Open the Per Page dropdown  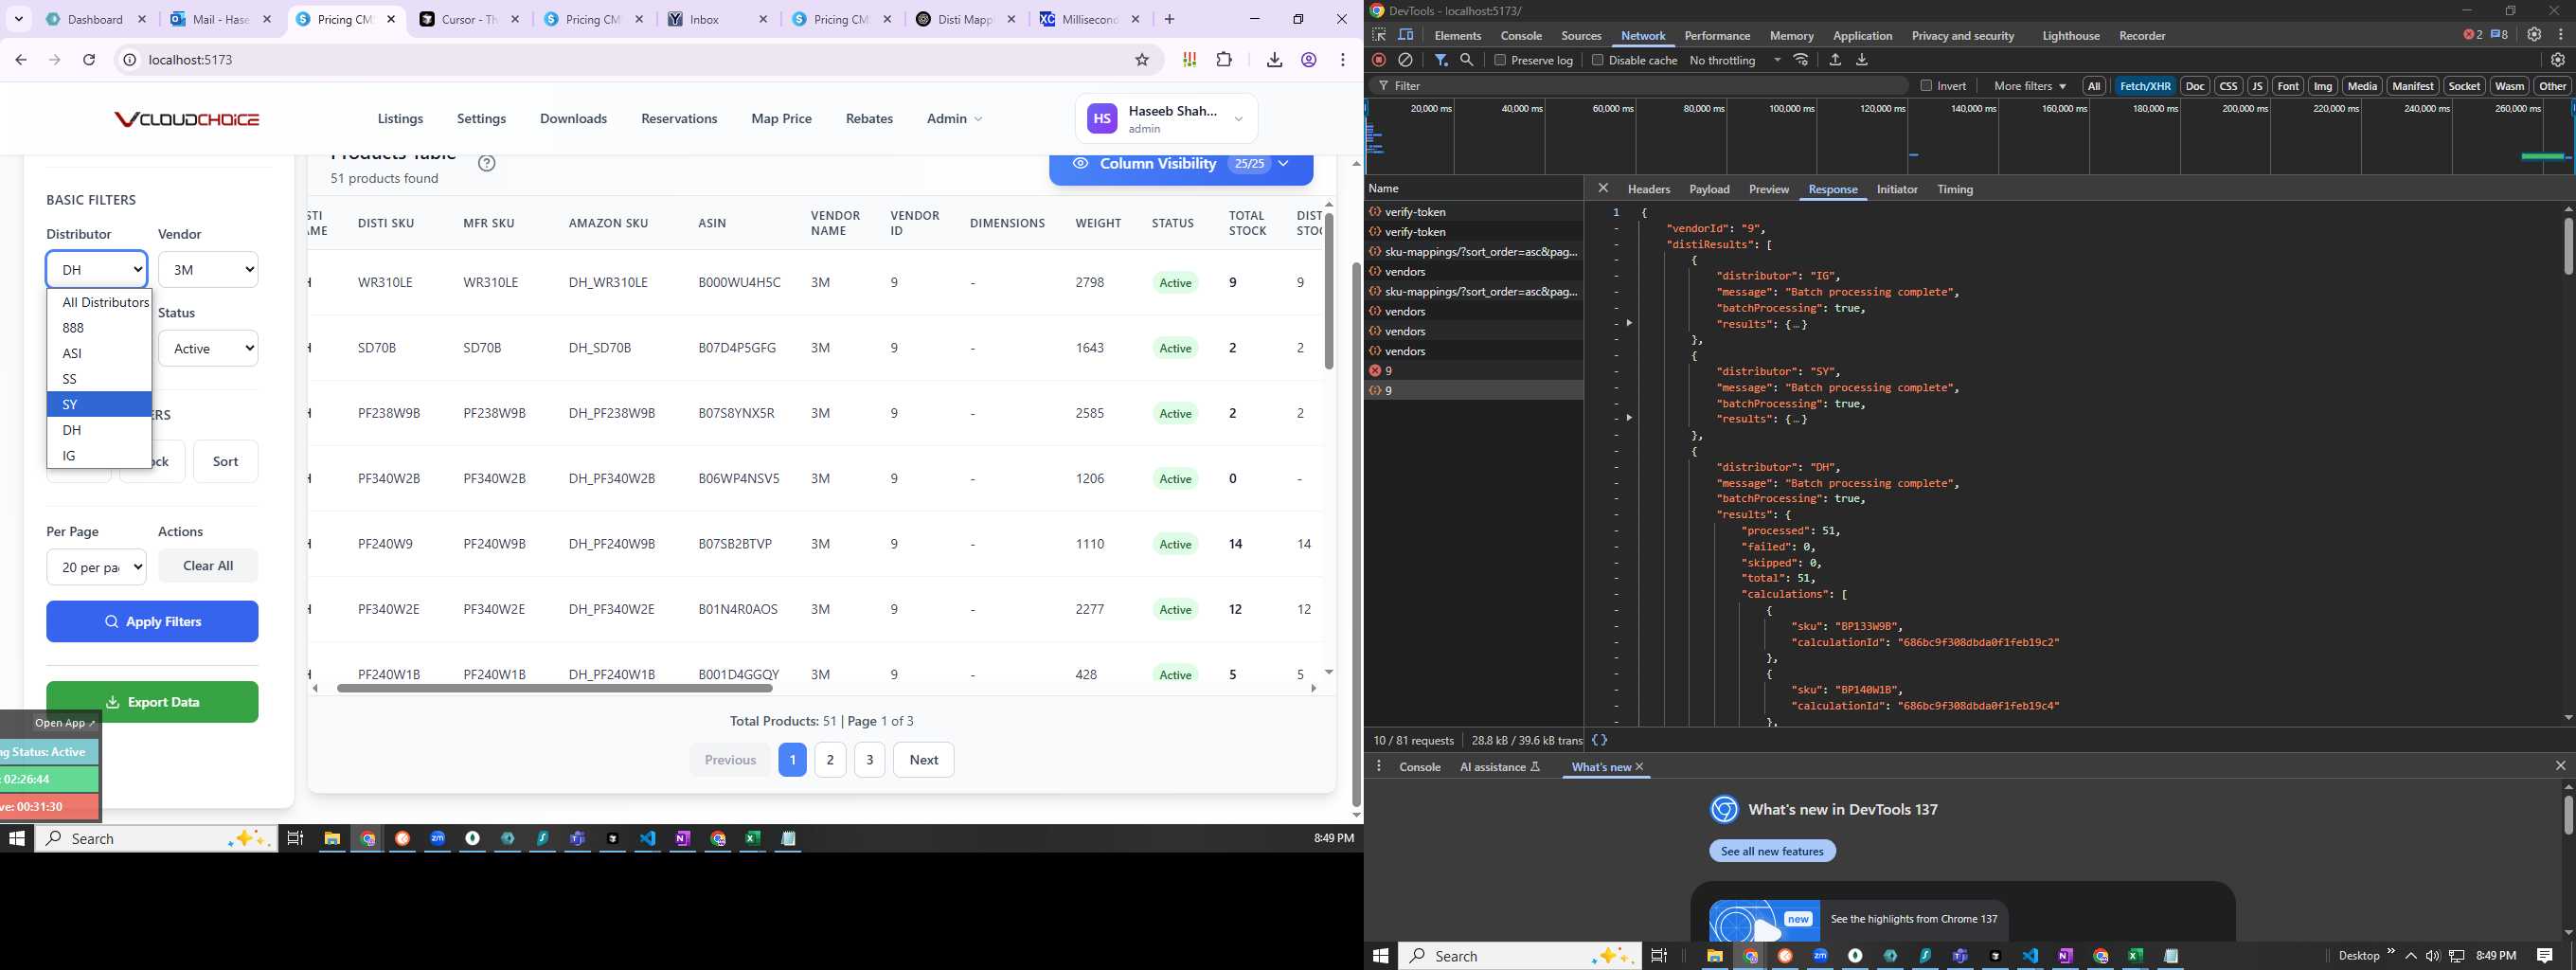(x=96, y=567)
